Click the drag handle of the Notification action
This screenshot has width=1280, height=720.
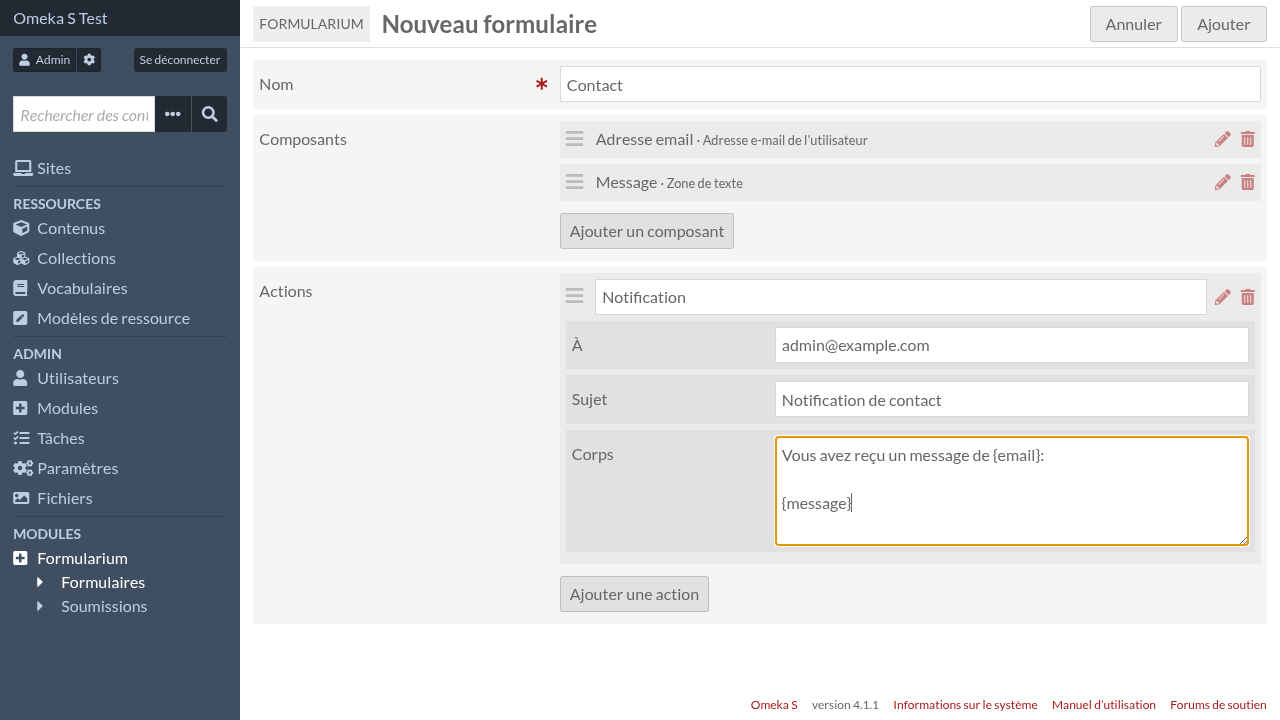(x=574, y=296)
